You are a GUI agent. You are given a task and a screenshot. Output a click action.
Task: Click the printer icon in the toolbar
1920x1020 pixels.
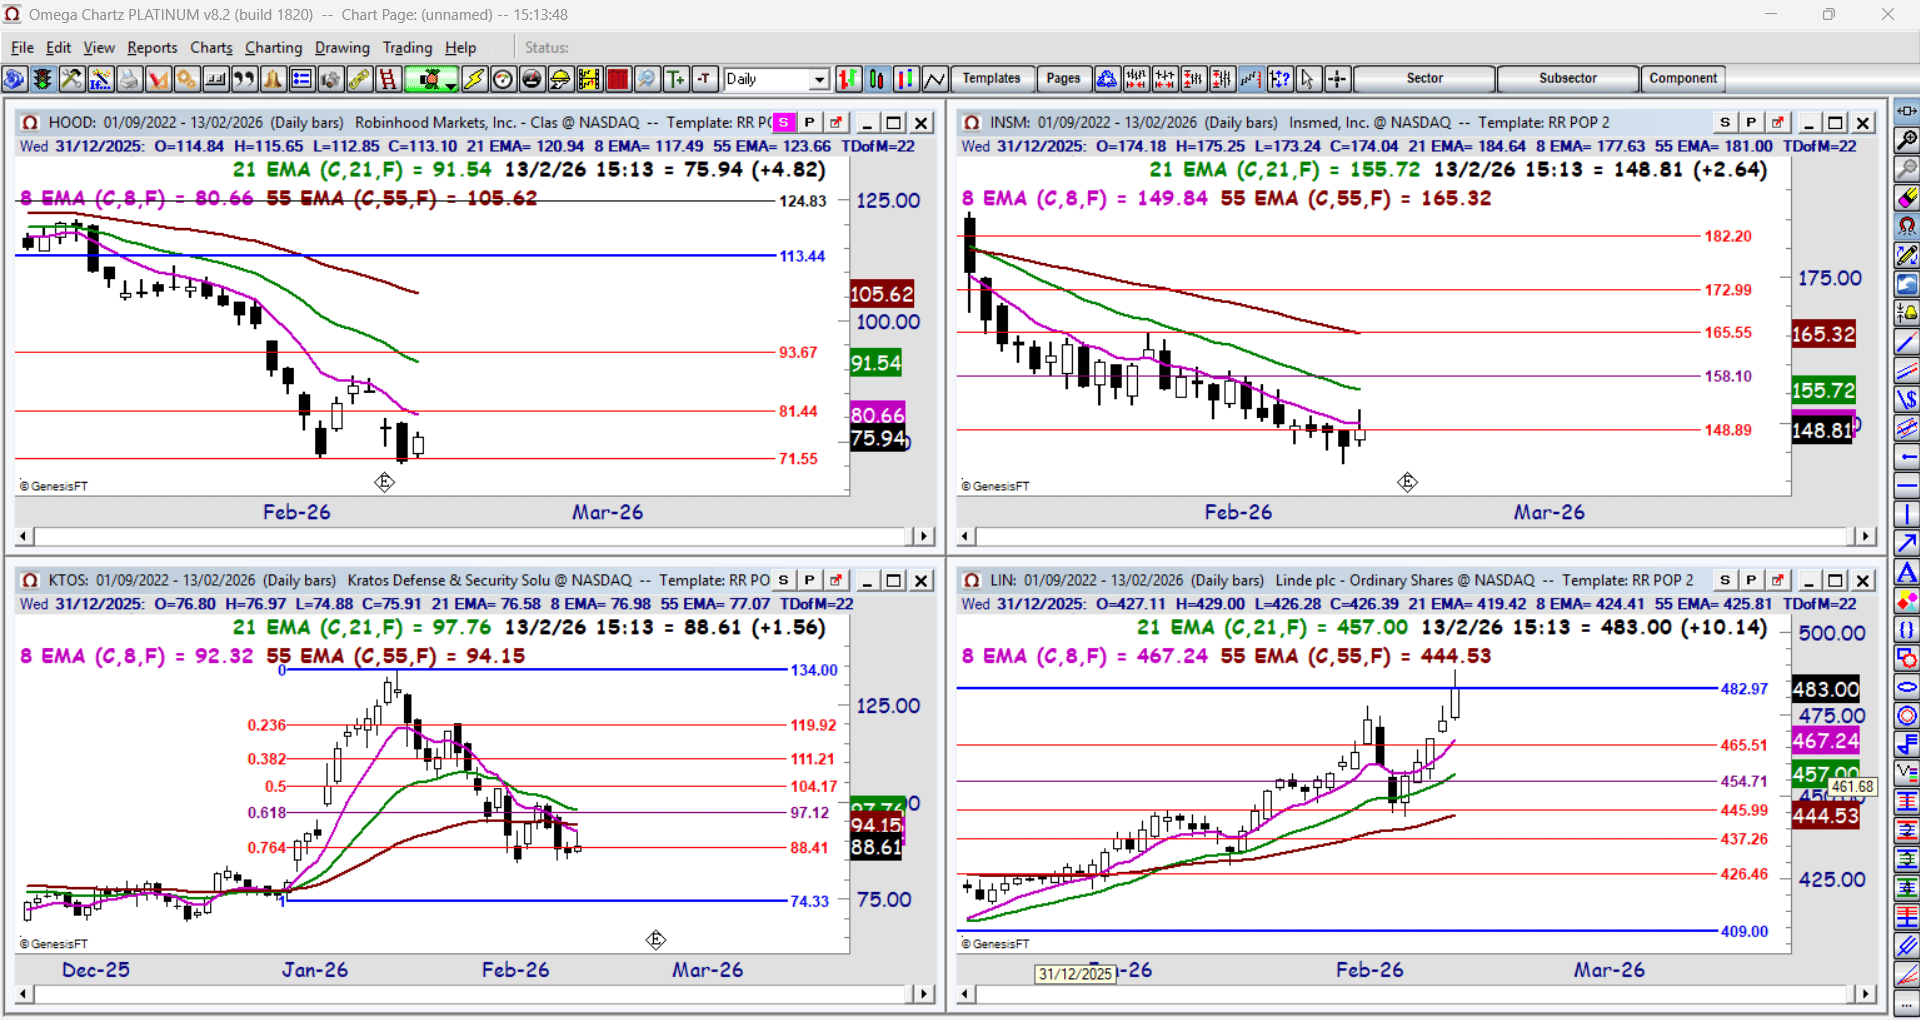coord(129,79)
